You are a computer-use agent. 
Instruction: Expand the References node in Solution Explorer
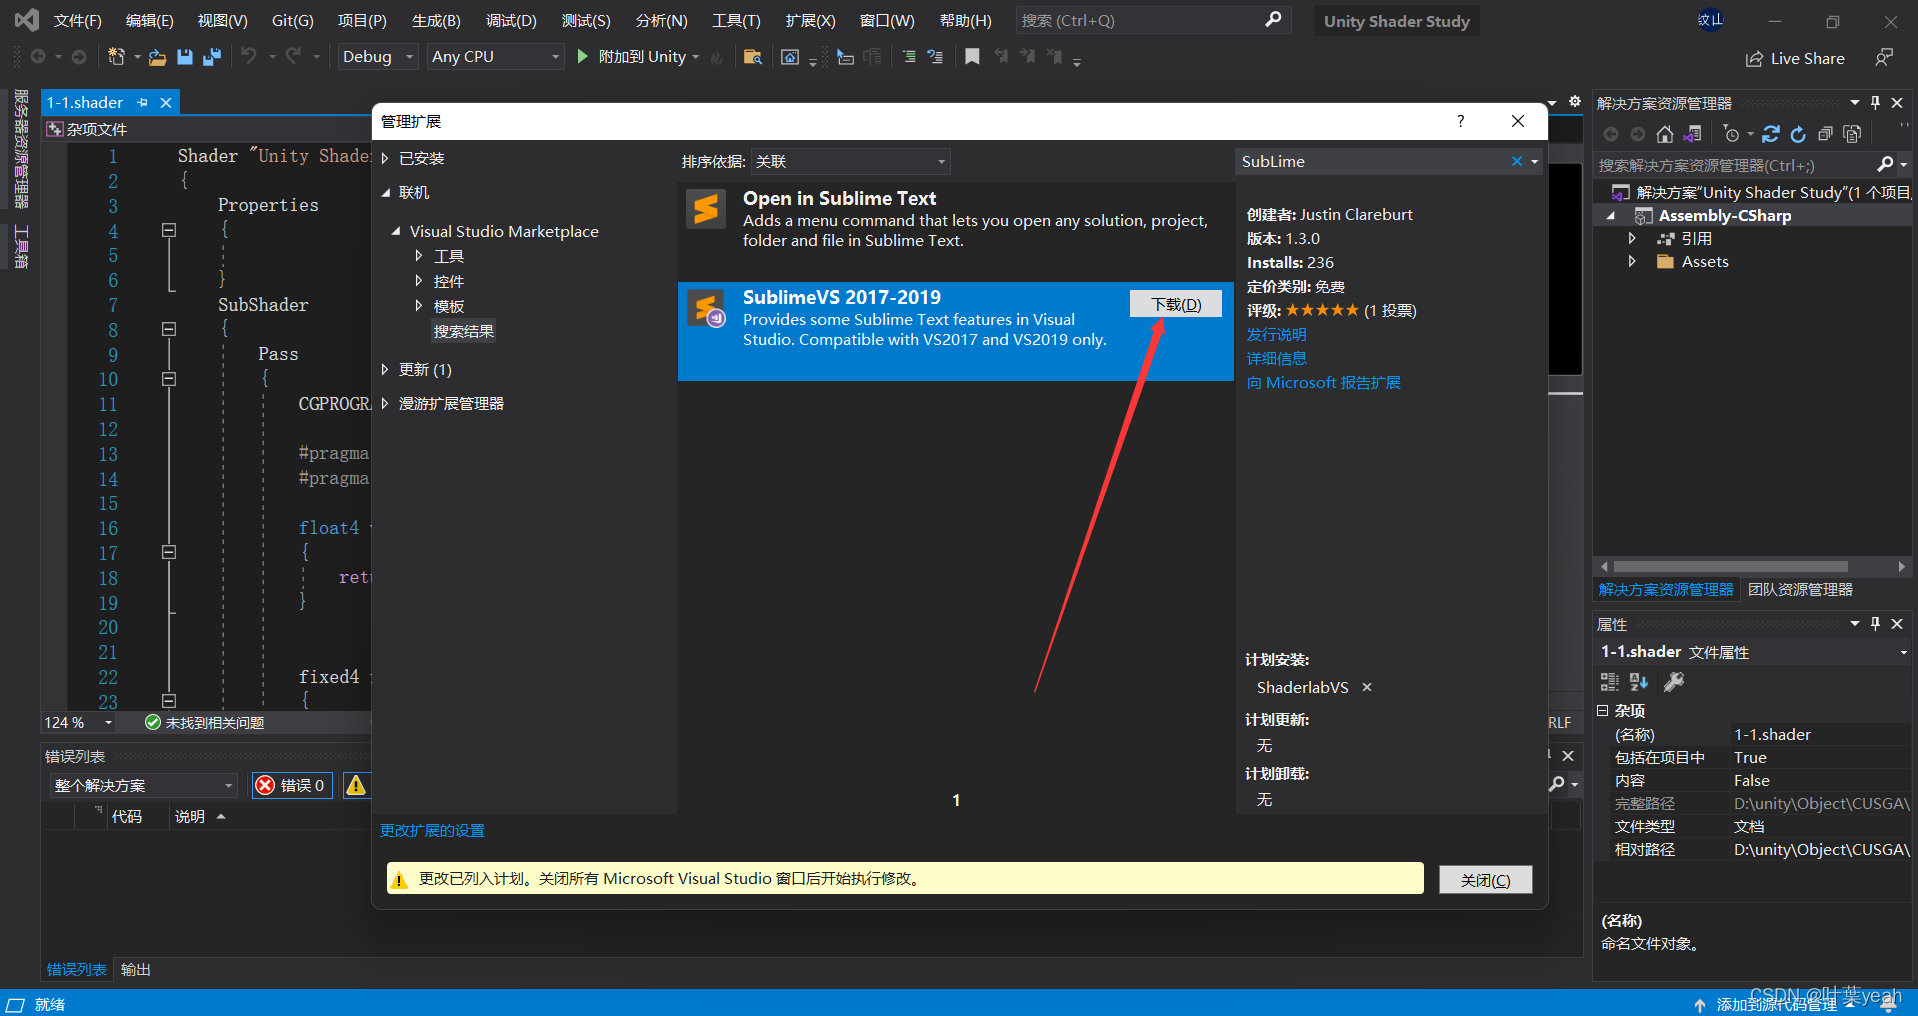[1632, 238]
